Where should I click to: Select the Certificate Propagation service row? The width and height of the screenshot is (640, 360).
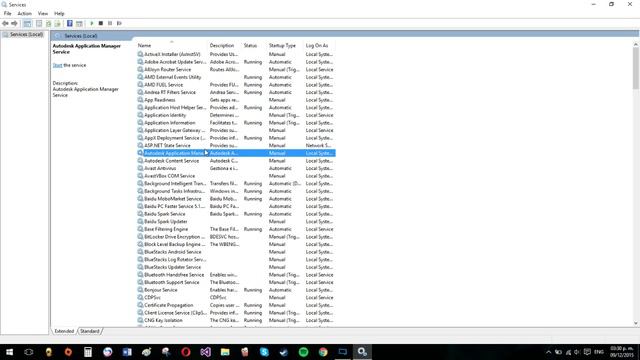point(236,305)
